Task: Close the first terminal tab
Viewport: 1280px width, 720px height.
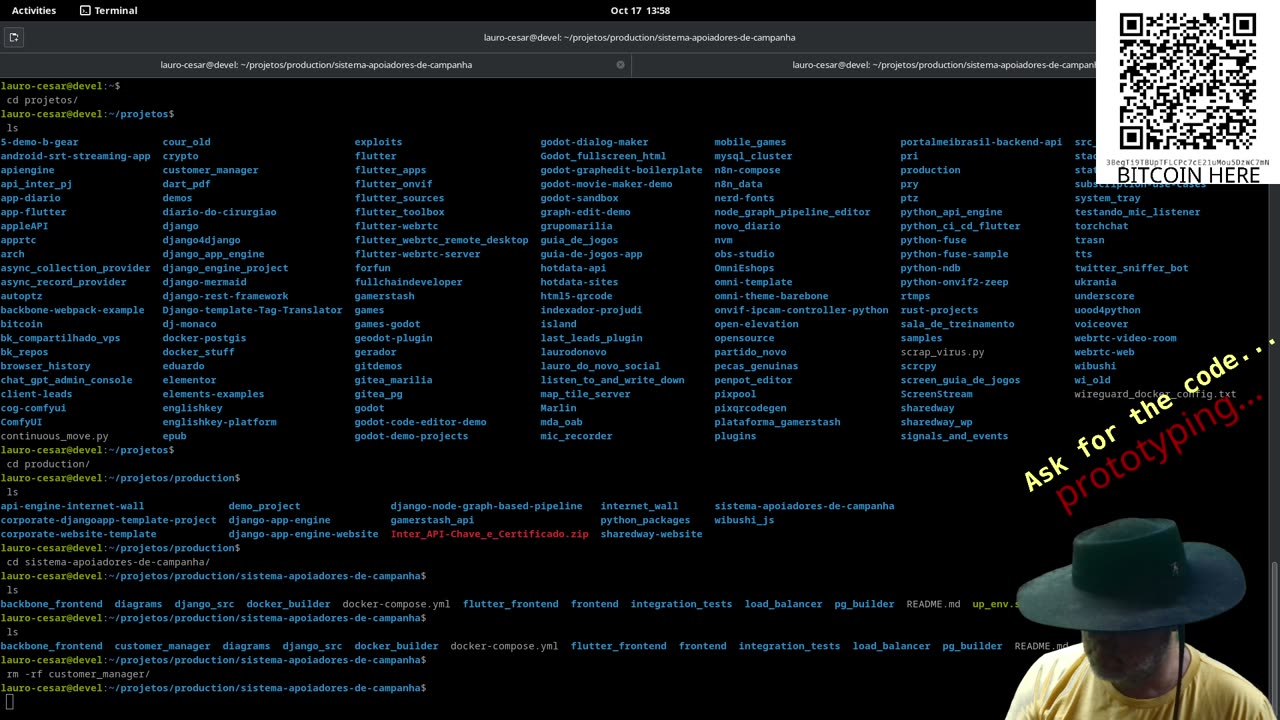Action: point(620,65)
